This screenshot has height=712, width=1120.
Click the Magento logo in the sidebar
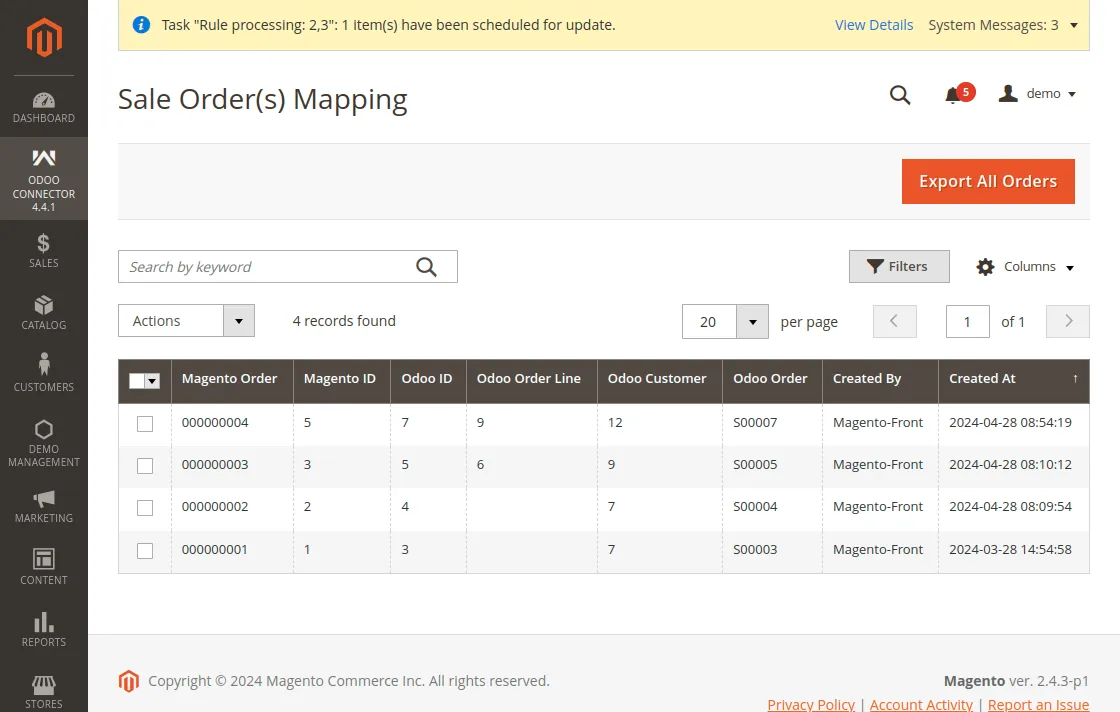44,38
